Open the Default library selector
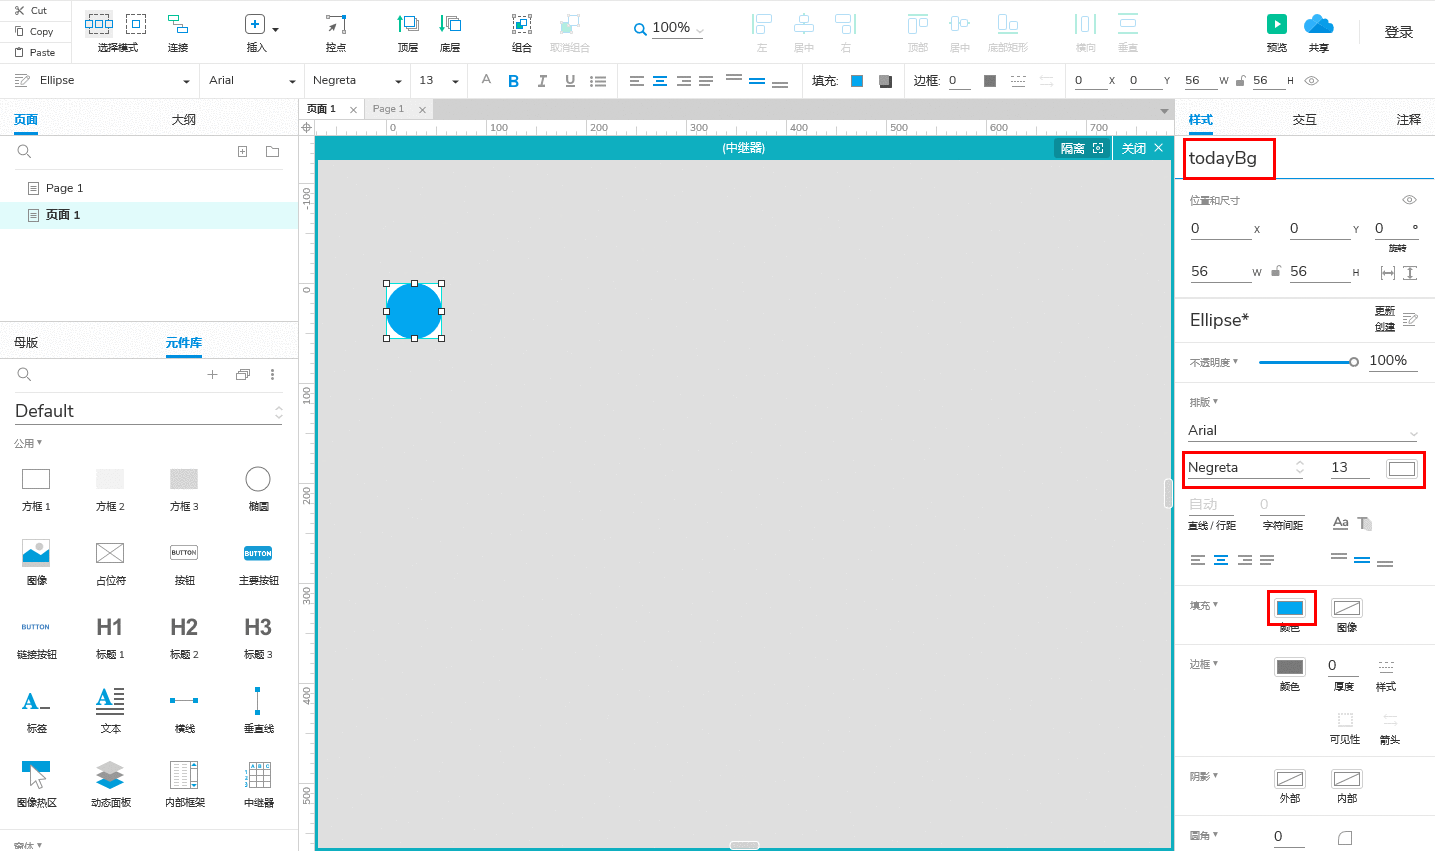 point(149,411)
